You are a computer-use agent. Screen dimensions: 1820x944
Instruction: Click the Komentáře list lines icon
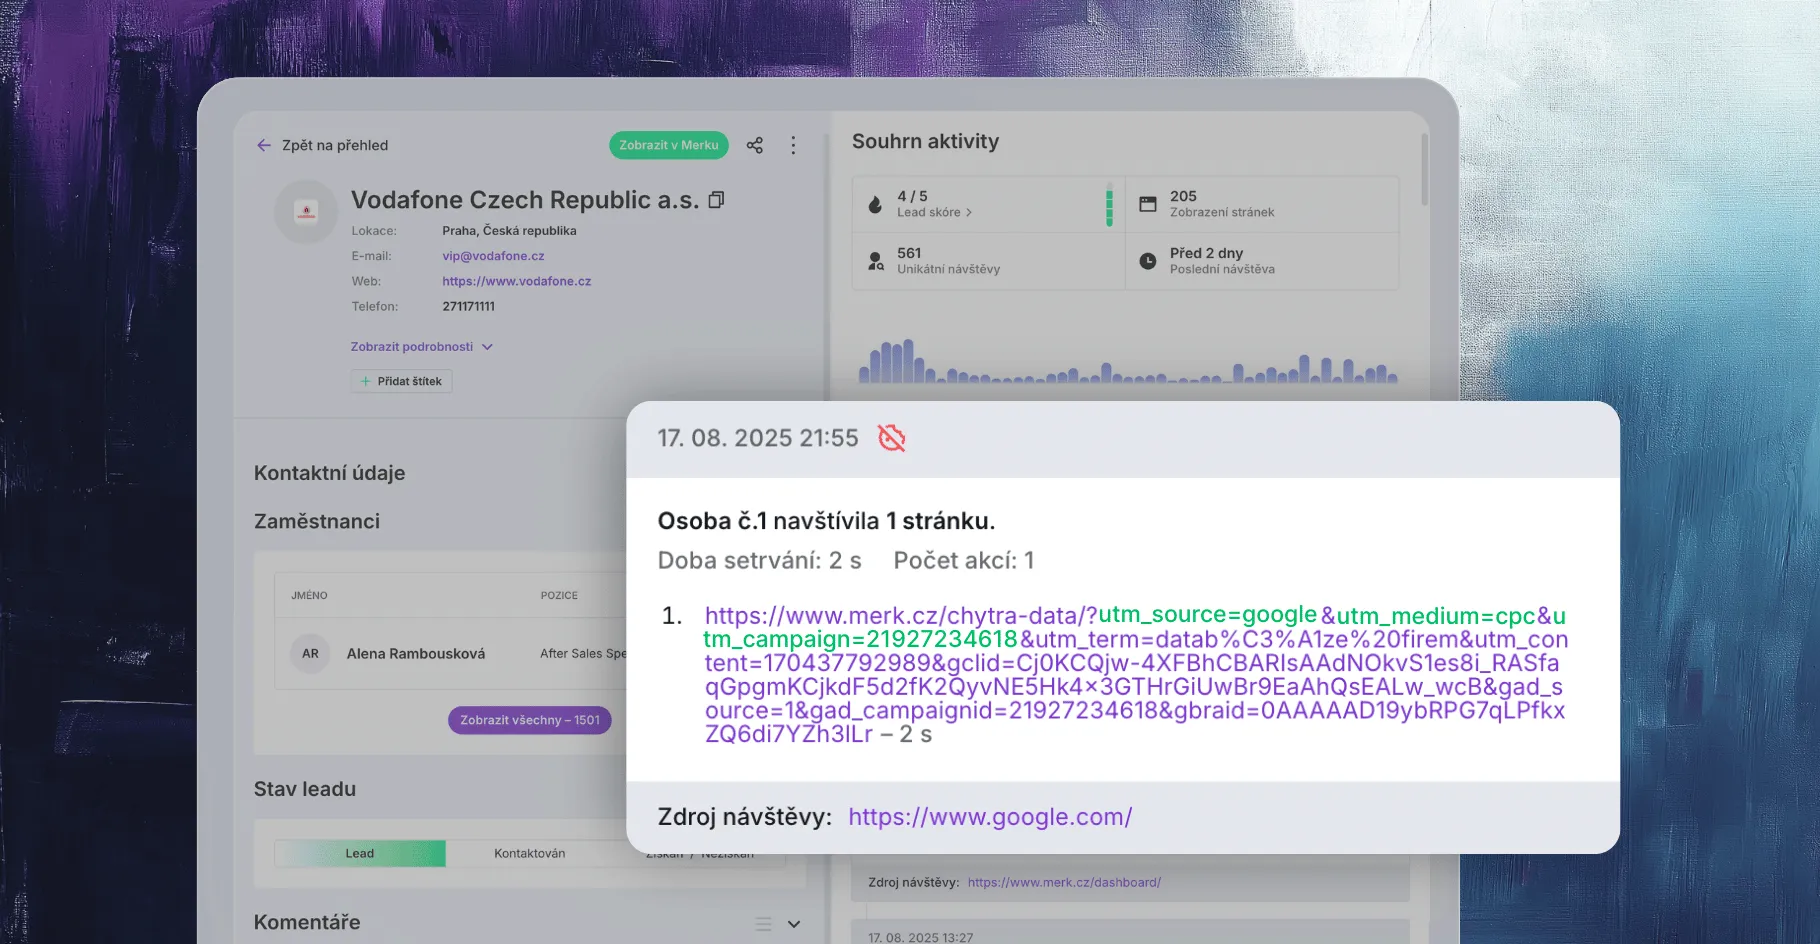[763, 924]
